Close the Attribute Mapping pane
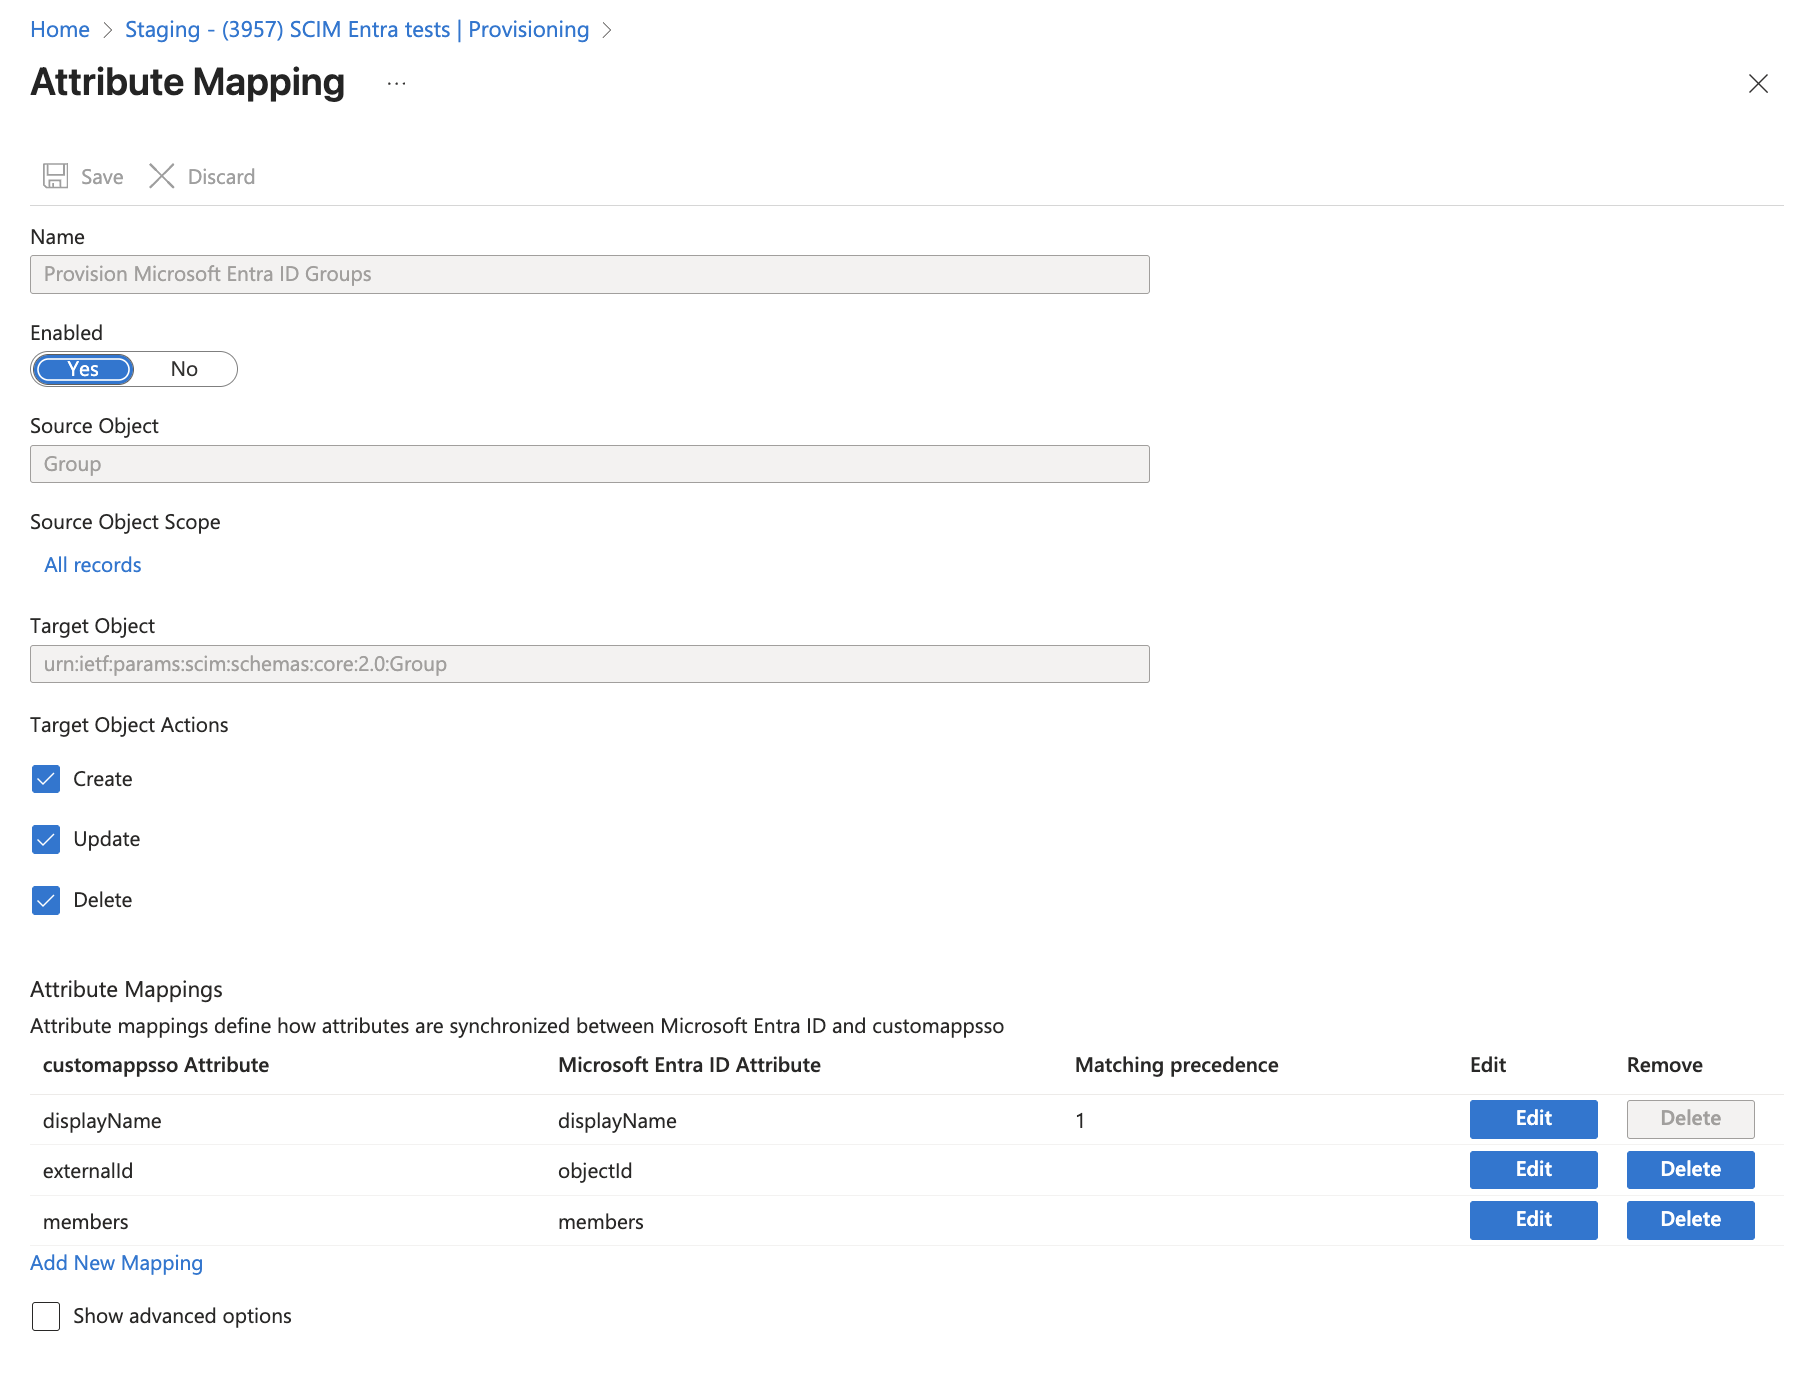1802x1376 pixels. [1757, 84]
